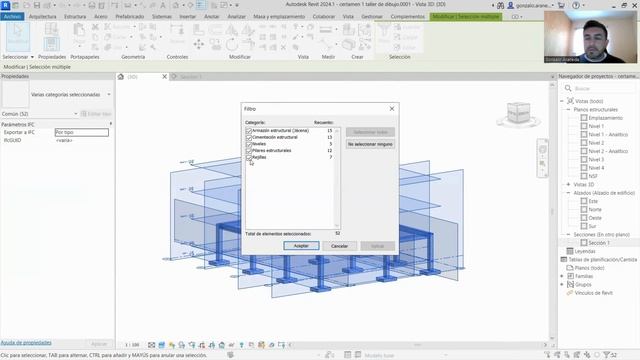Image resolution: width=640 pixels, height=360 pixels.
Task: Select Sección 1 in Project Browser
Action: click(599, 243)
